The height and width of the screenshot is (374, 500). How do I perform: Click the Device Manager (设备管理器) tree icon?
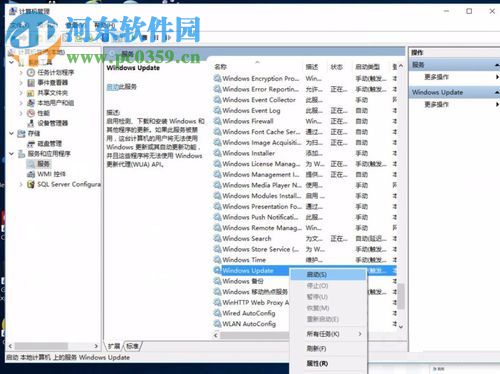[31, 123]
